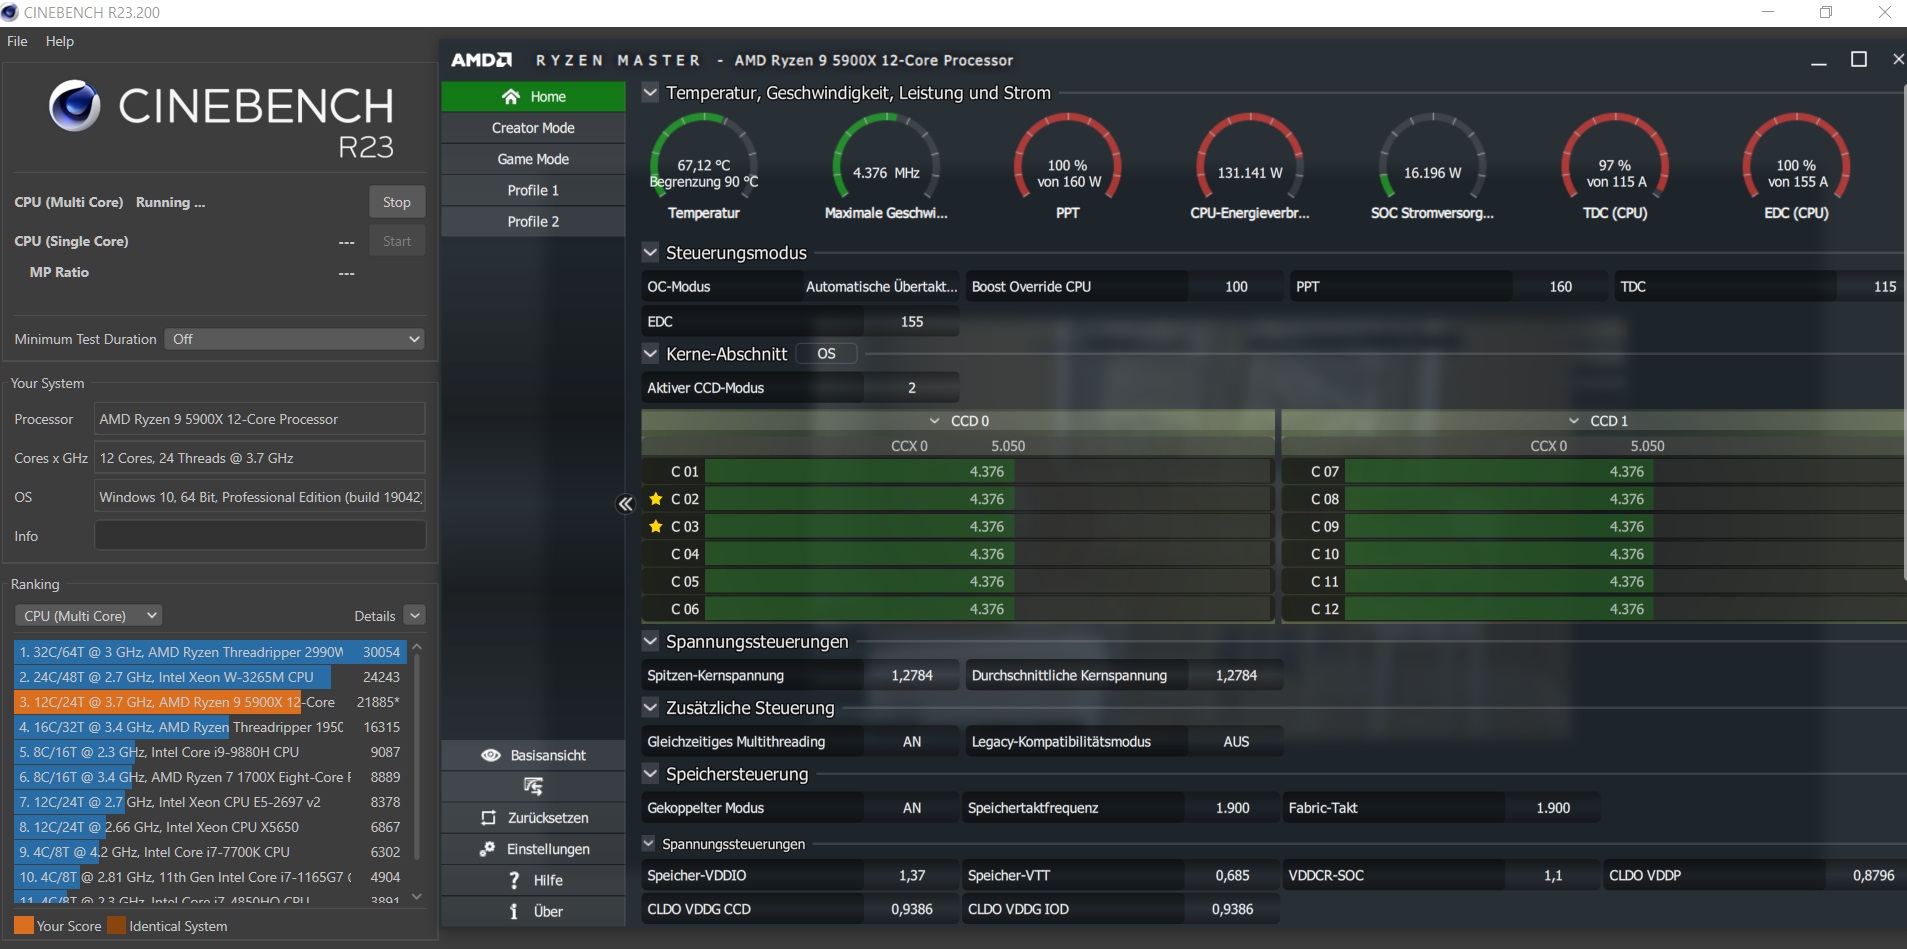Viewport: 1907px width, 949px height.
Task: Click the C 12 core frequency bar
Action: click(1624, 609)
